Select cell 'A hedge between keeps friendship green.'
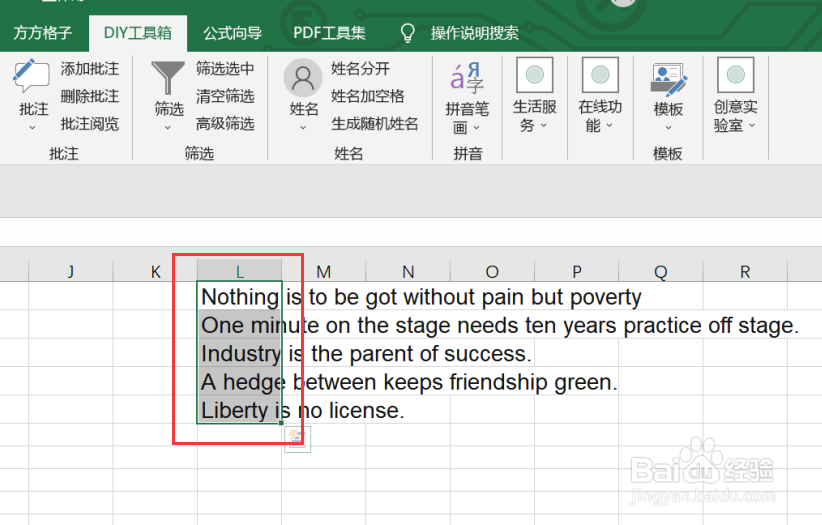Screen dimensions: 822x525 point(240,382)
